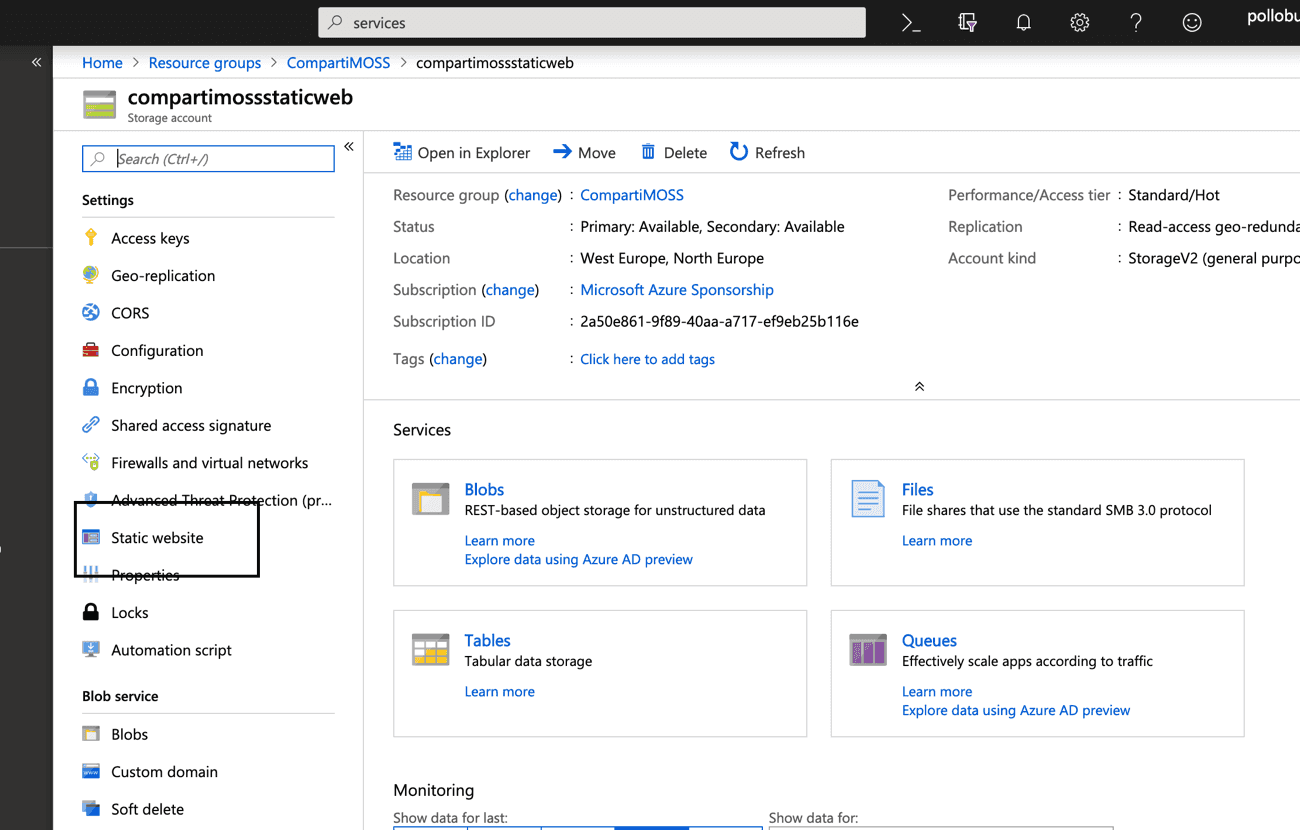Image resolution: width=1300 pixels, height=830 pixels.
Task: Click the Queues service purple icon
Action: tap(868, 649)
